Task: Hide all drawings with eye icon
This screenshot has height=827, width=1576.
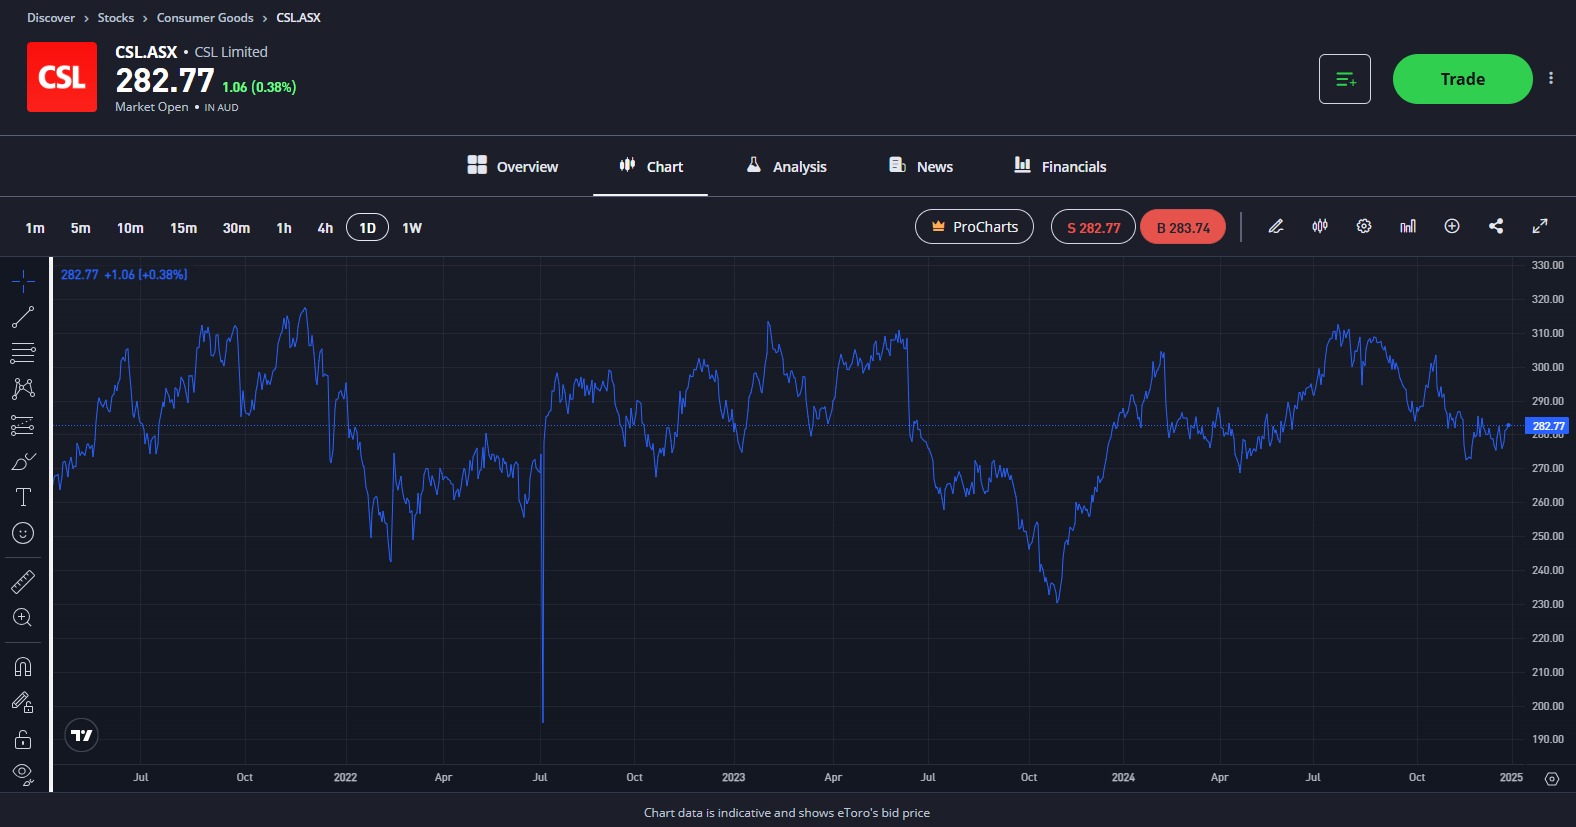Action: [x=23, y=774]
